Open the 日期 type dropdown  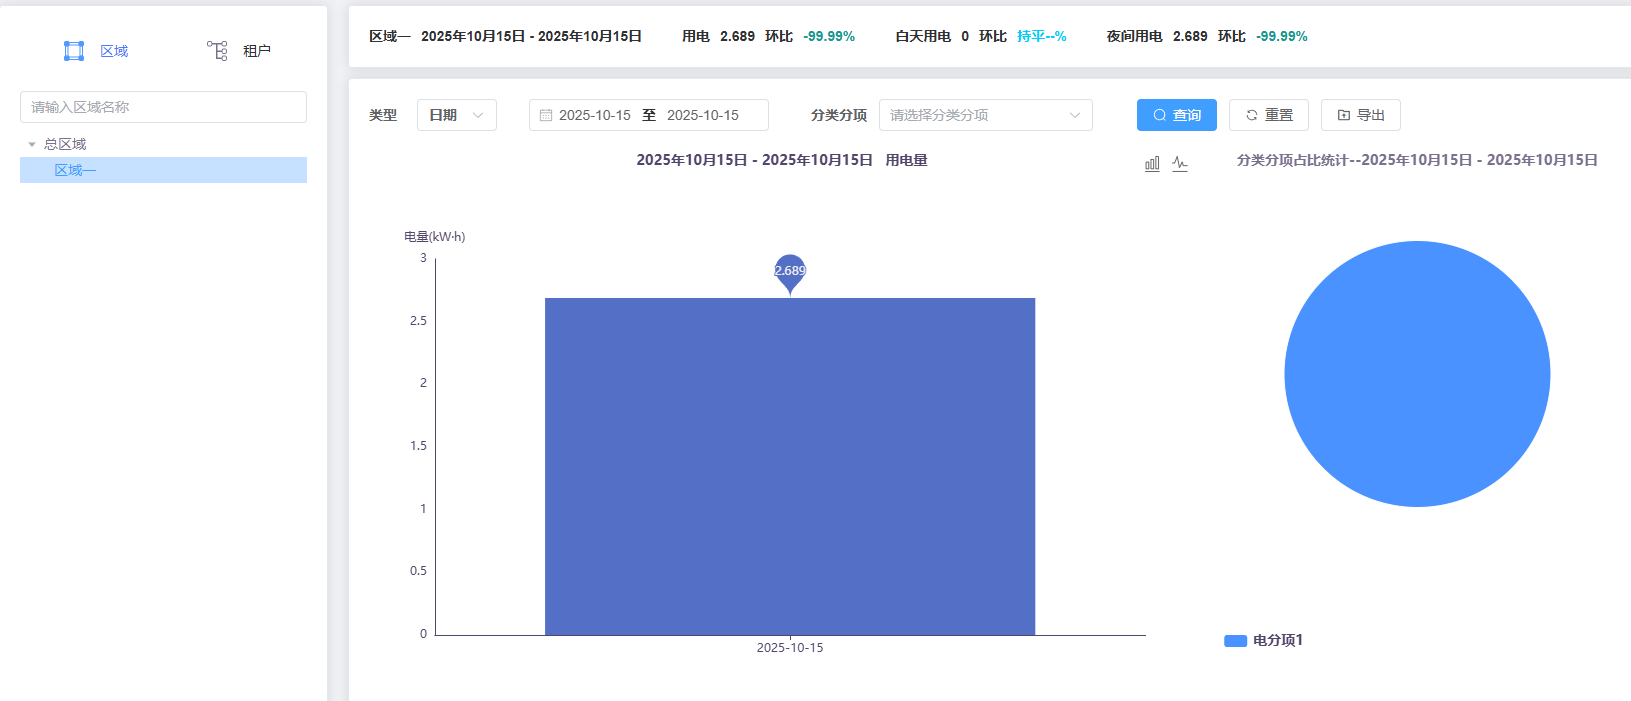coord(457,115)
